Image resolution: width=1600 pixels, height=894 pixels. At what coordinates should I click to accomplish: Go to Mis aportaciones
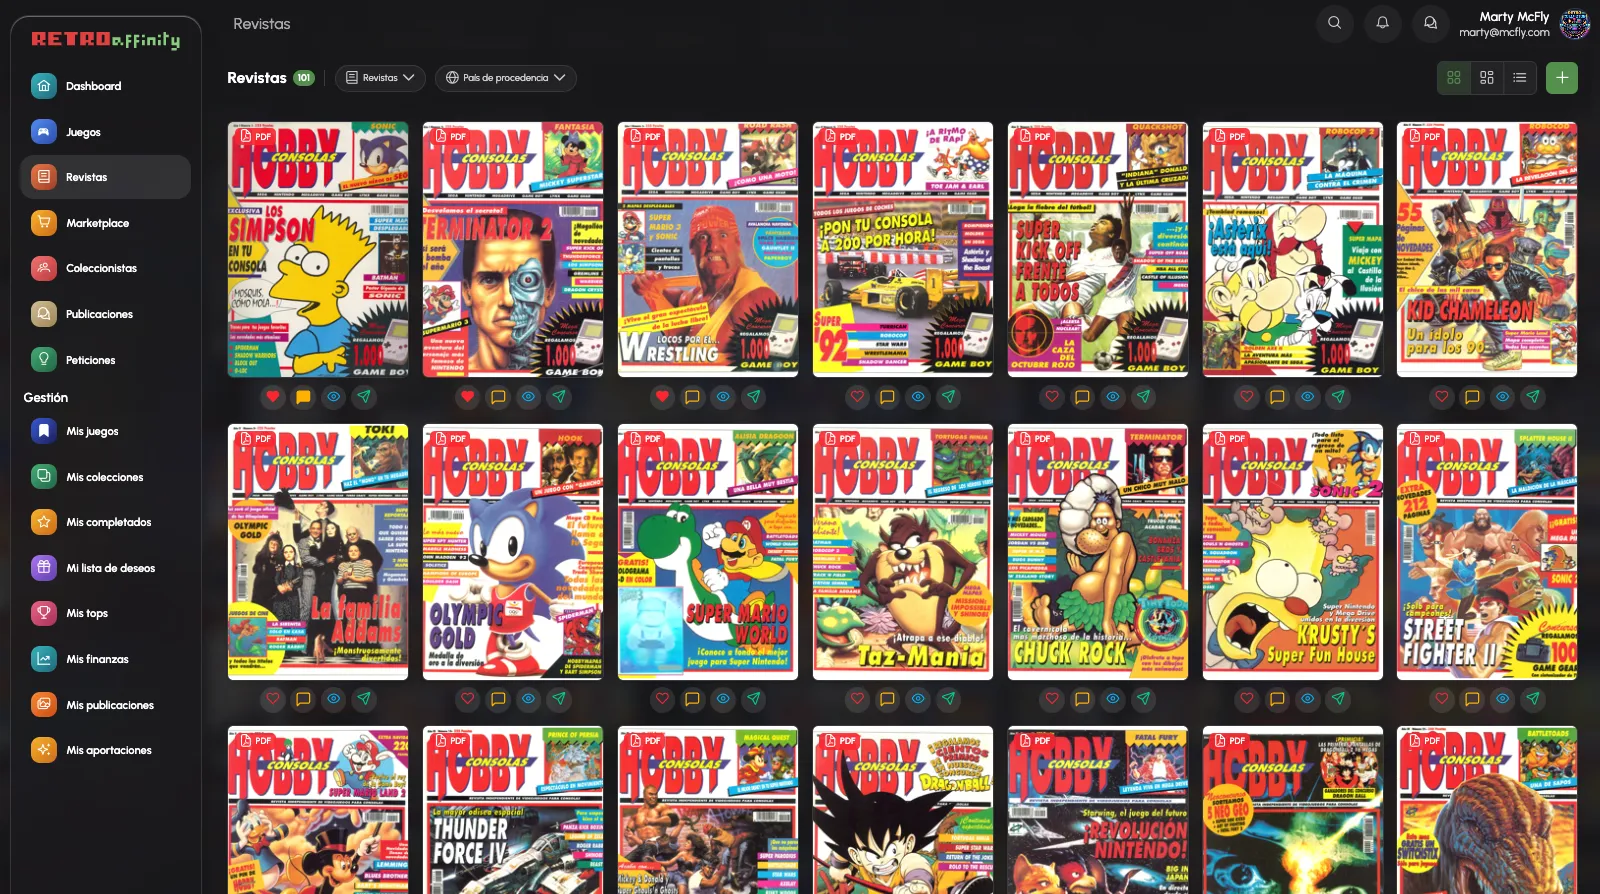click(x=105, y=750)
